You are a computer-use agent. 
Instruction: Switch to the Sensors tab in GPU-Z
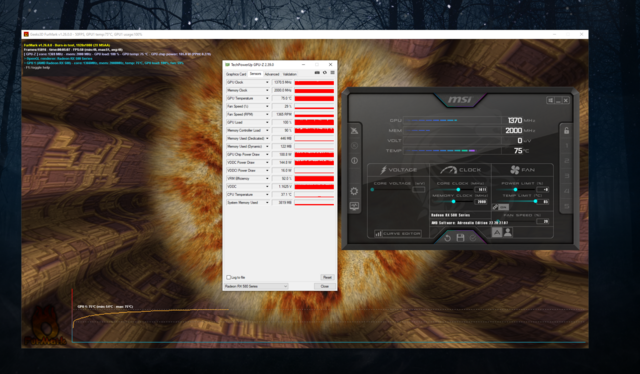click(x=256, y=74)
